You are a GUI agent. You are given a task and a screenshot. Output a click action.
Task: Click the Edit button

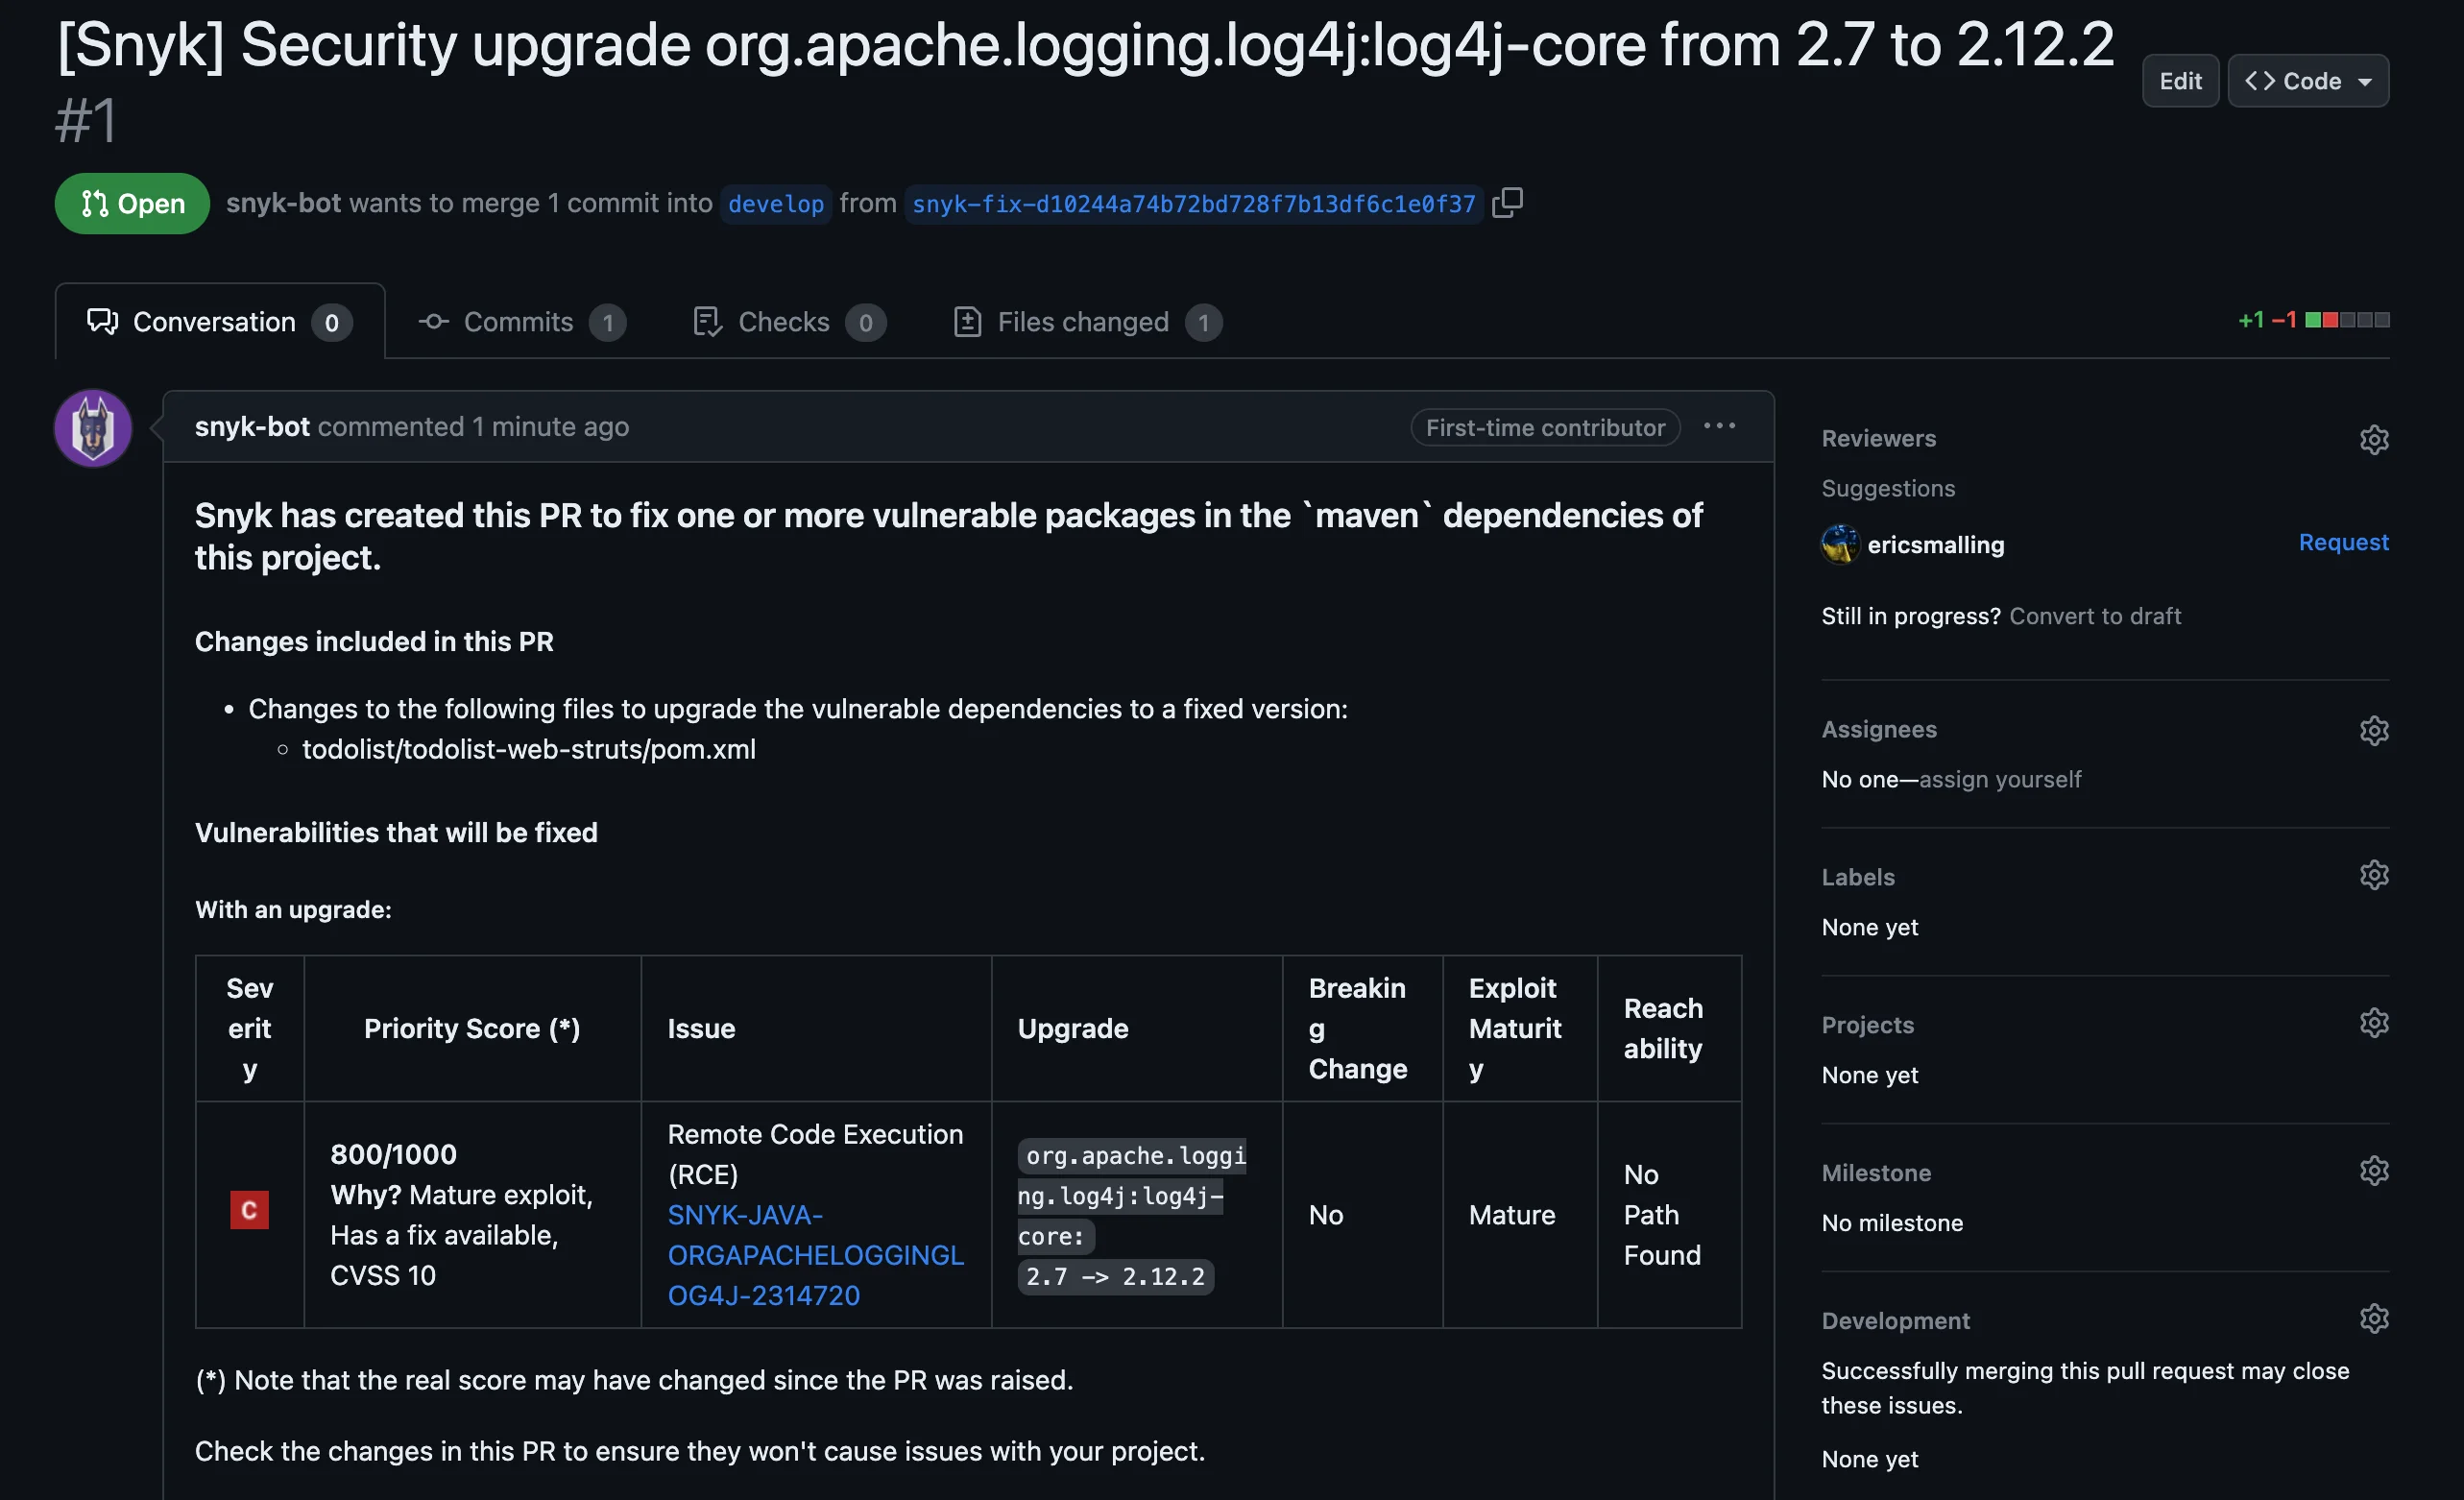click(x=2181, y=81)
